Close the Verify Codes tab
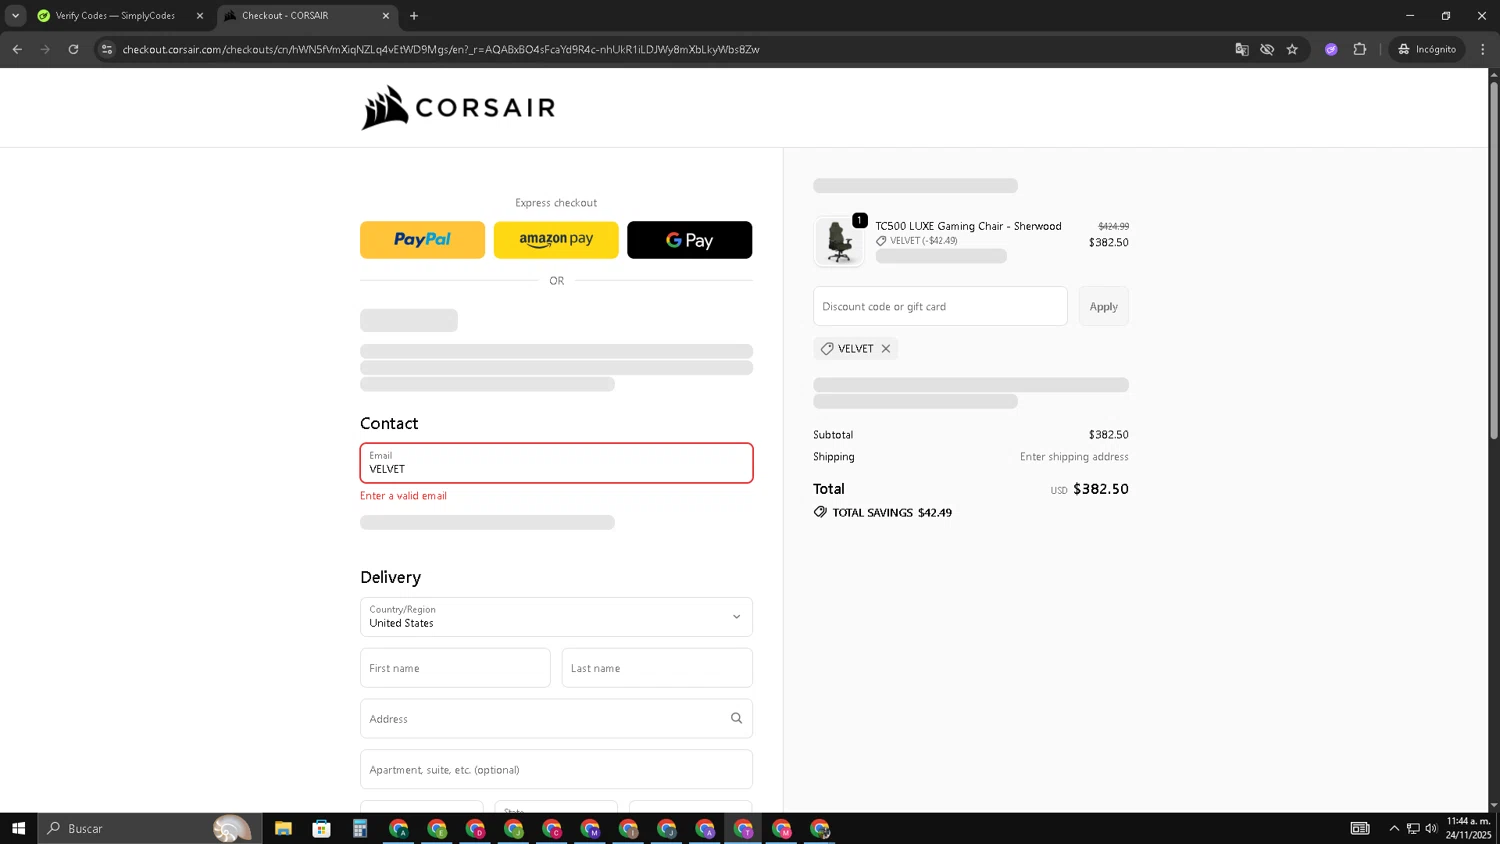This screenshot has height=844, width=1500. pos(199,16)
